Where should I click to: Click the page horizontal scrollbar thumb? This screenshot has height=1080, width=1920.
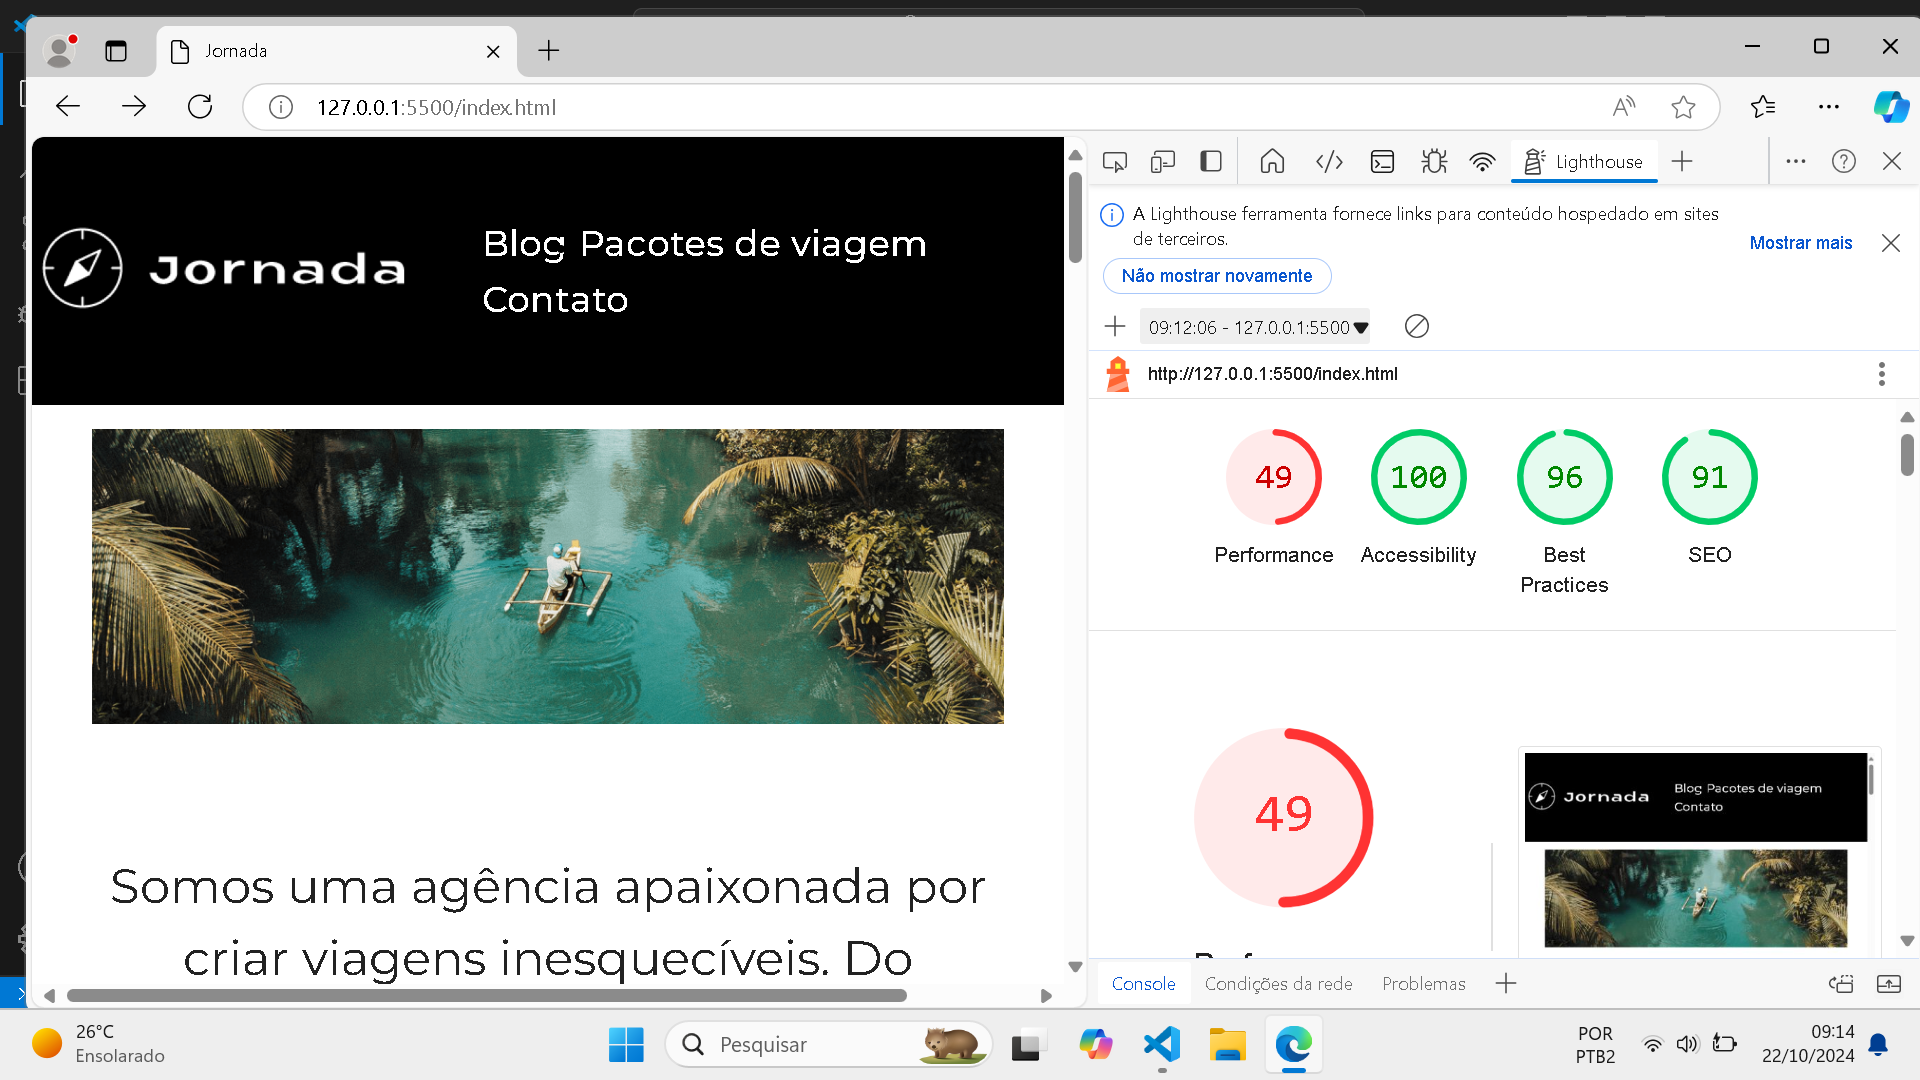(x=487, y=996)
